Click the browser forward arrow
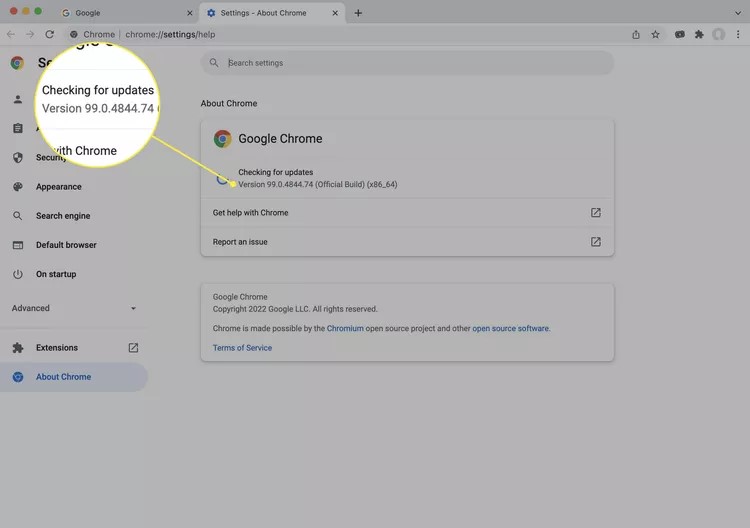Viewport: 750px width, 528px height. (30, 34)
